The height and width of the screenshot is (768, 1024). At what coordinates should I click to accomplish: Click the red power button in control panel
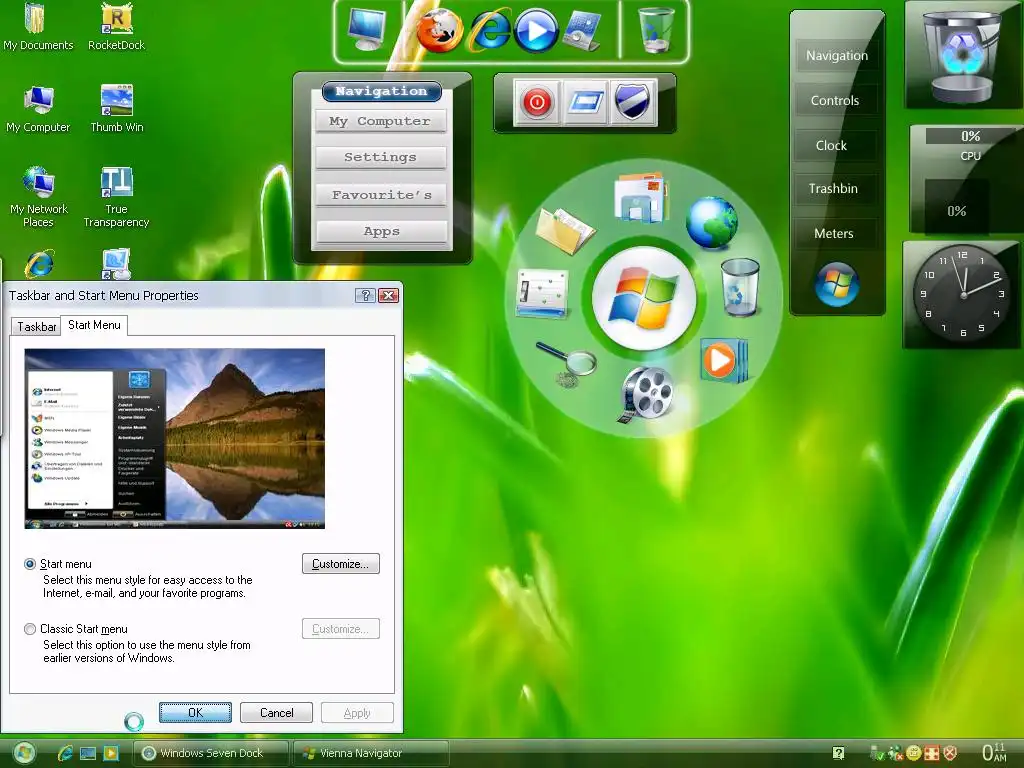tap(537, 103)
